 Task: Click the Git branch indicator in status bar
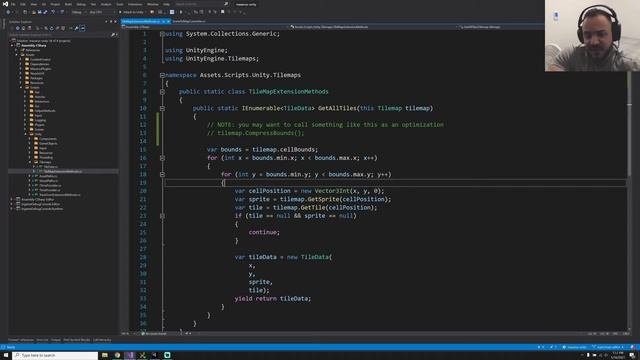608,347
